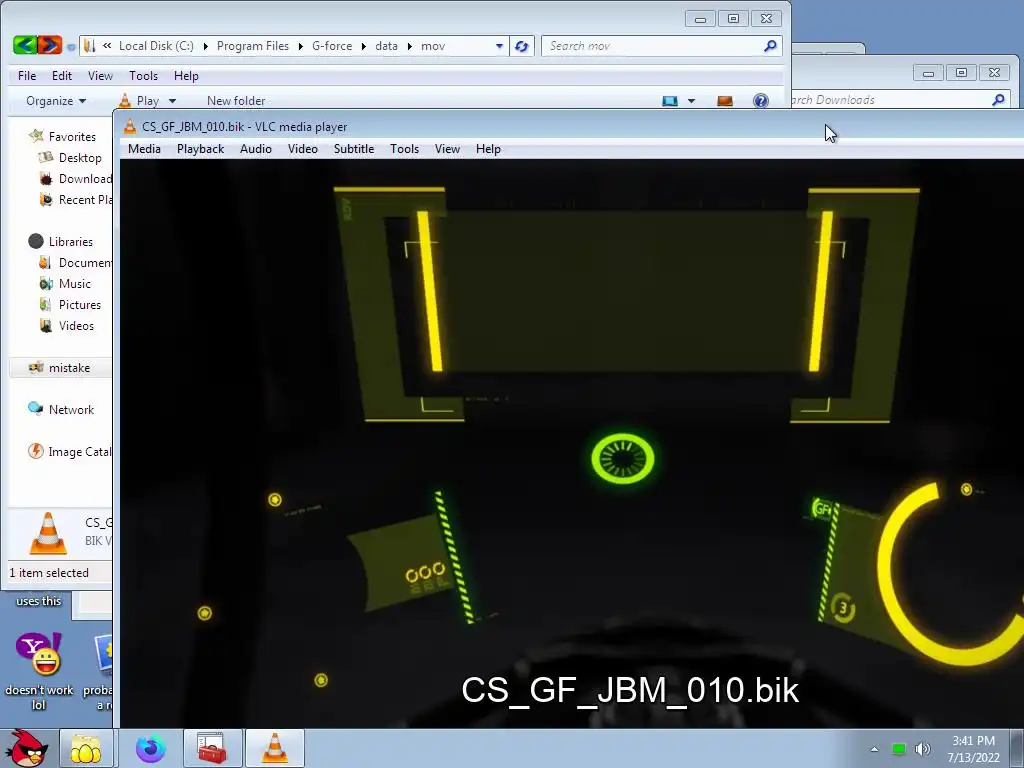Click the 'uses this' desktop icon label

[x=39, y=601]
